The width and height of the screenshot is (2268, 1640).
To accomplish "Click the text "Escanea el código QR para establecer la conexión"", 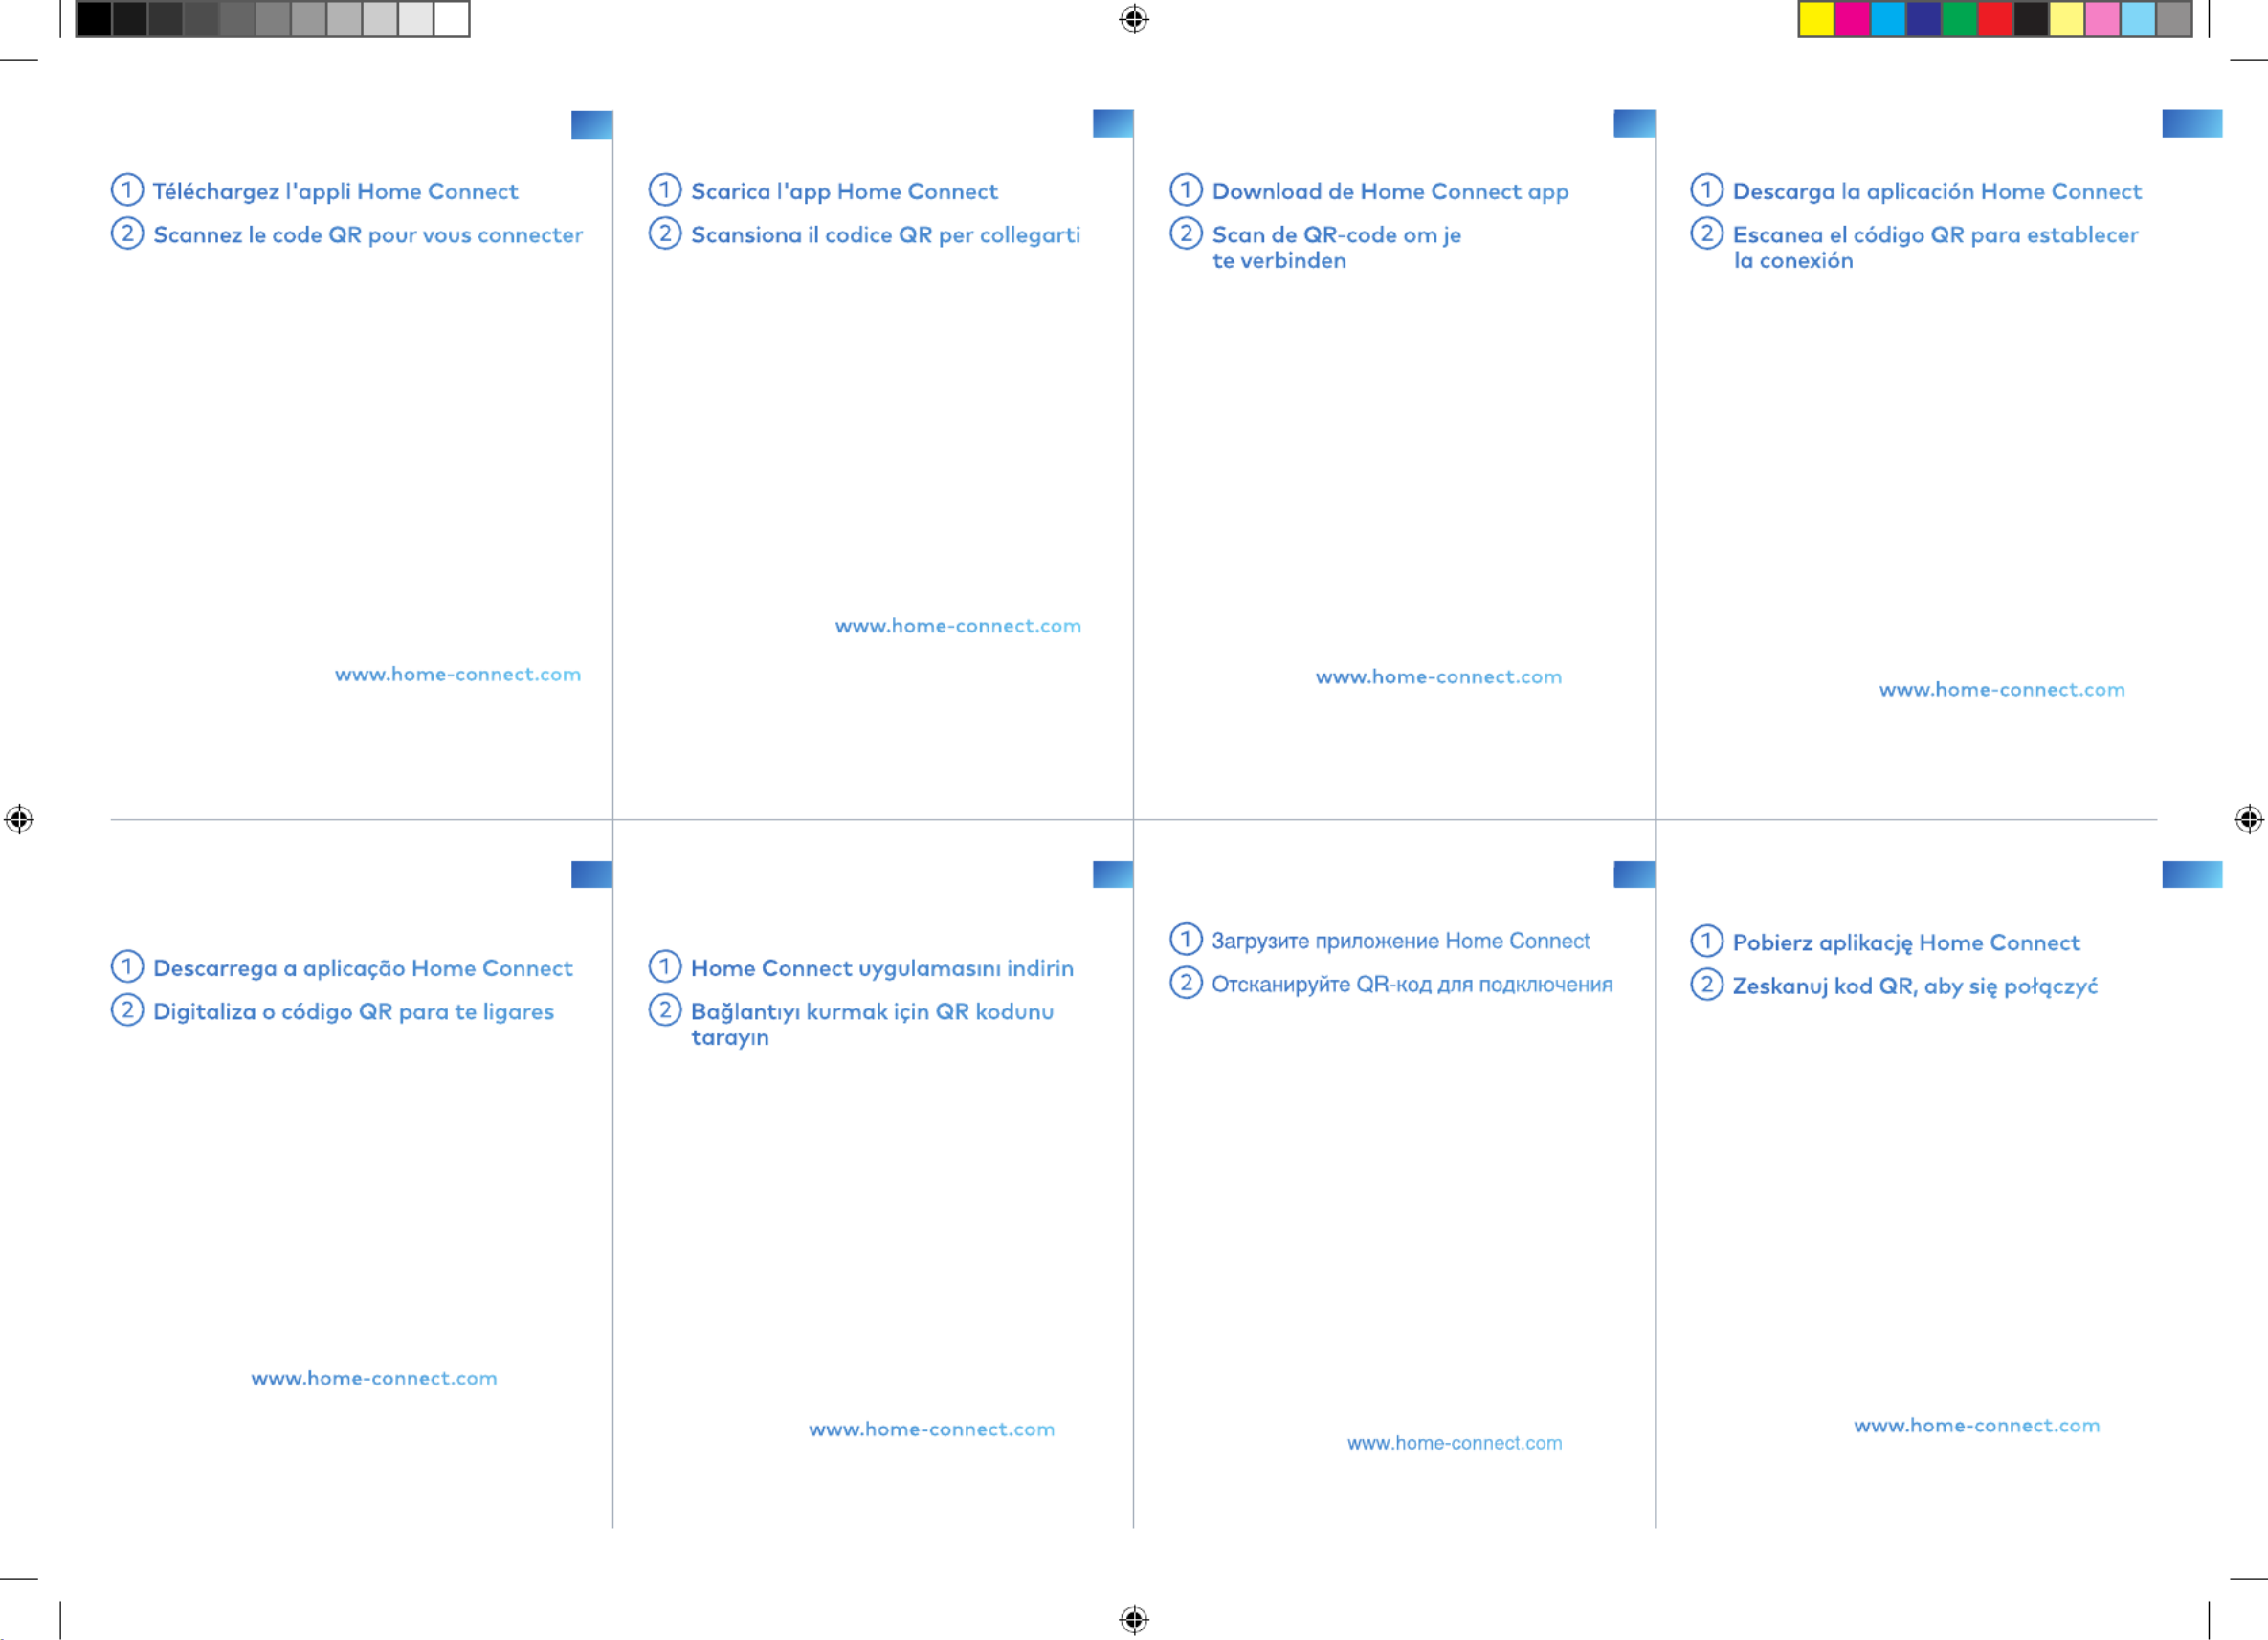I will pyautogui.click(x=1935, y=247).
